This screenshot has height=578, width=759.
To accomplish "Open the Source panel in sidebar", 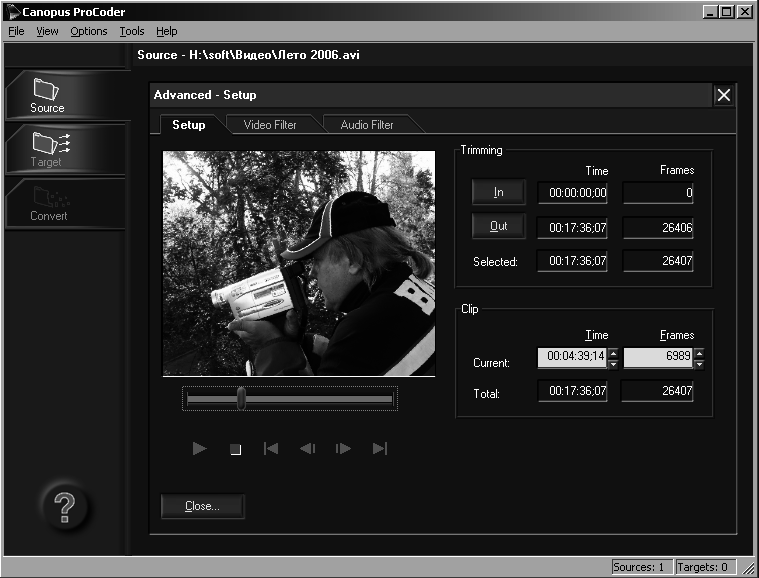I will 65,95.
